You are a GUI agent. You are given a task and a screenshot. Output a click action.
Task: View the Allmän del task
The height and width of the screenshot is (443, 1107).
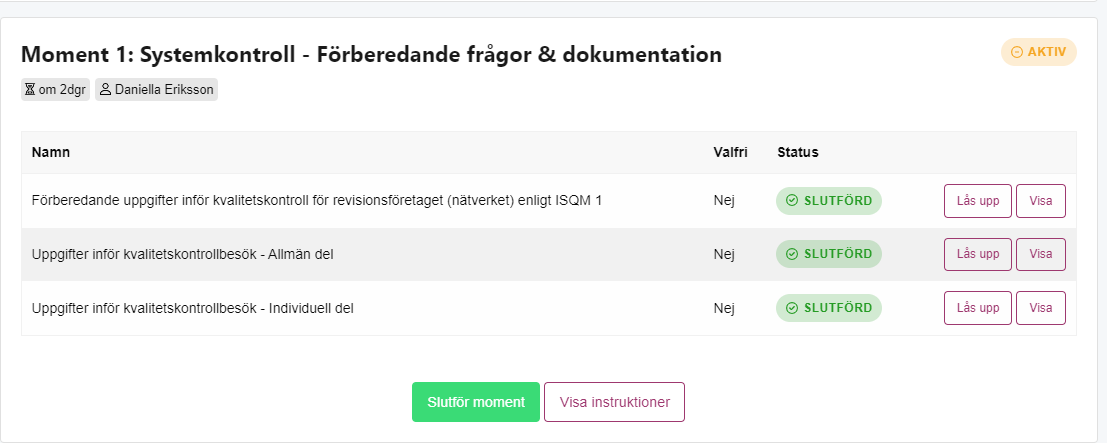coord(1041,254)
